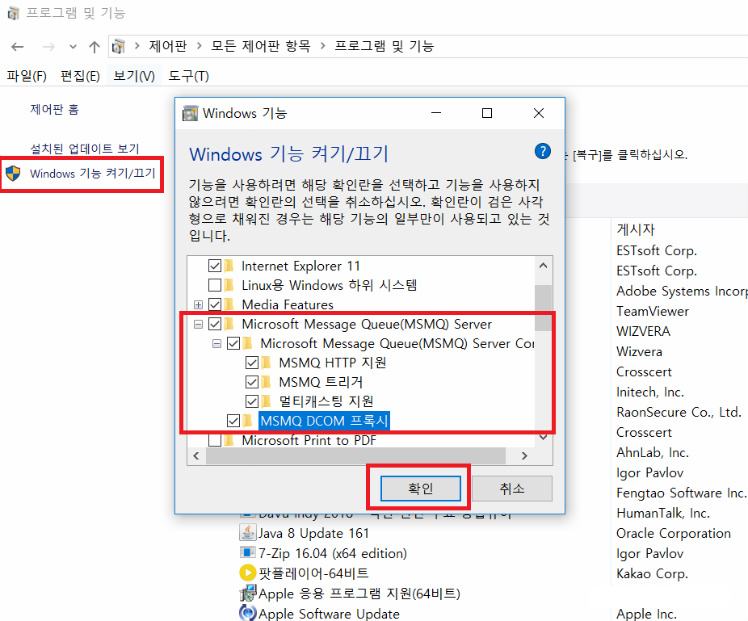Click the Windows 기능 dialog title bar icon
This screenshot has height=621, width=748.
tap(190, 114)
